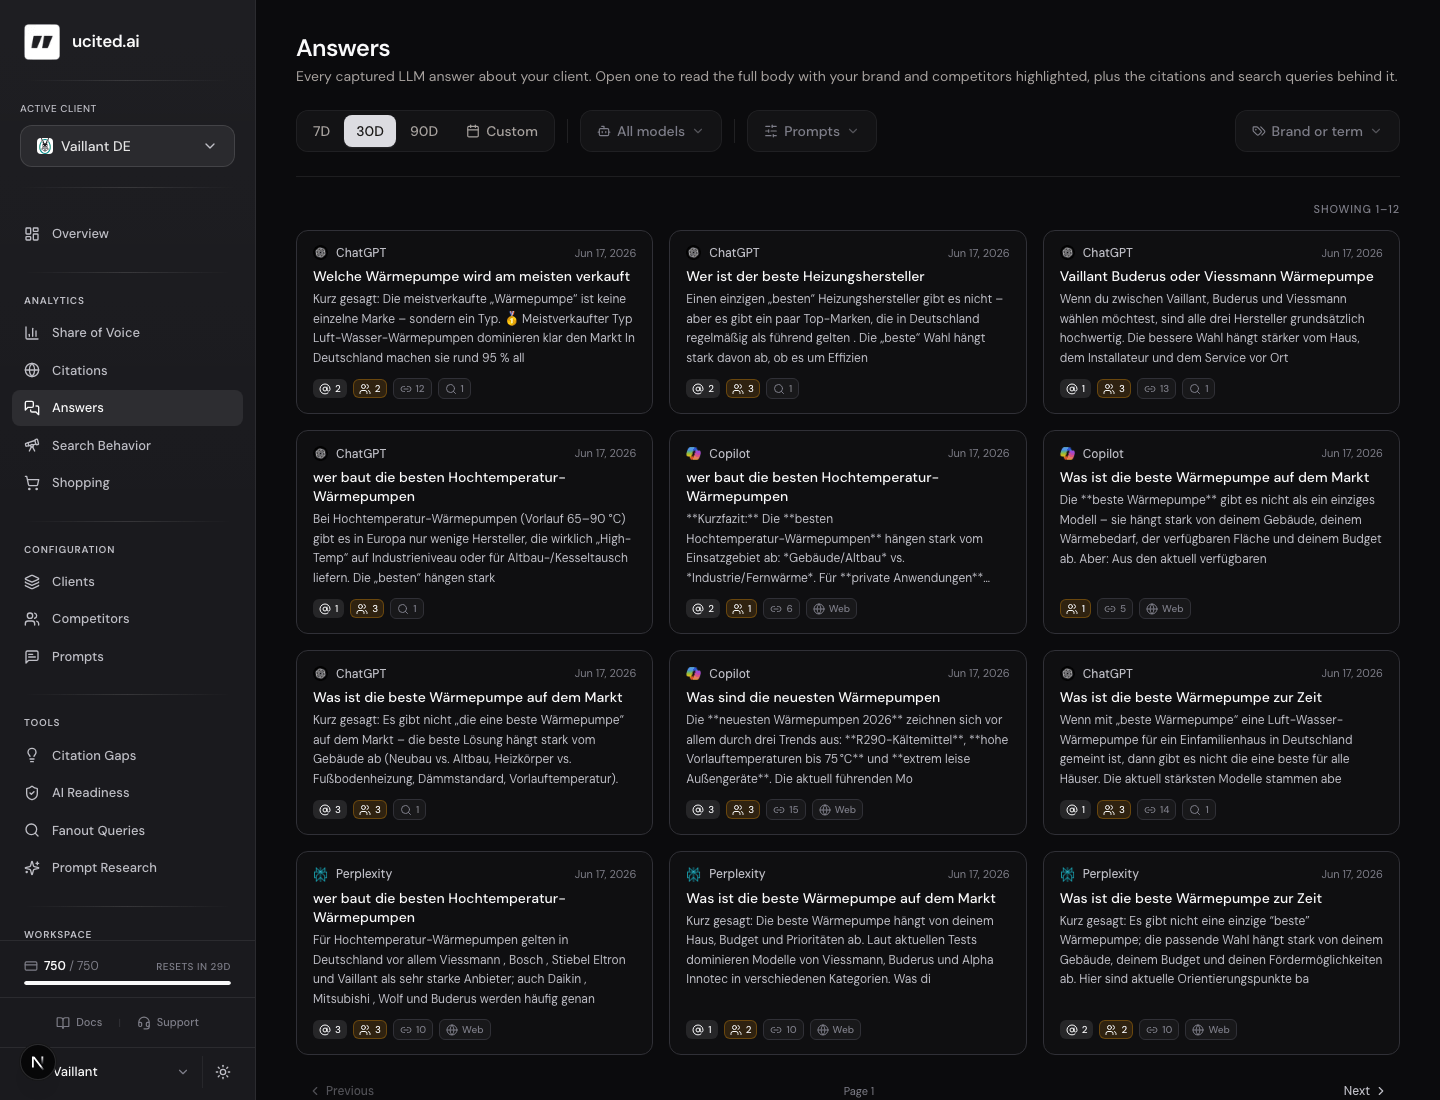
Task: Go to the Next page
Action: (1364, 1091)
